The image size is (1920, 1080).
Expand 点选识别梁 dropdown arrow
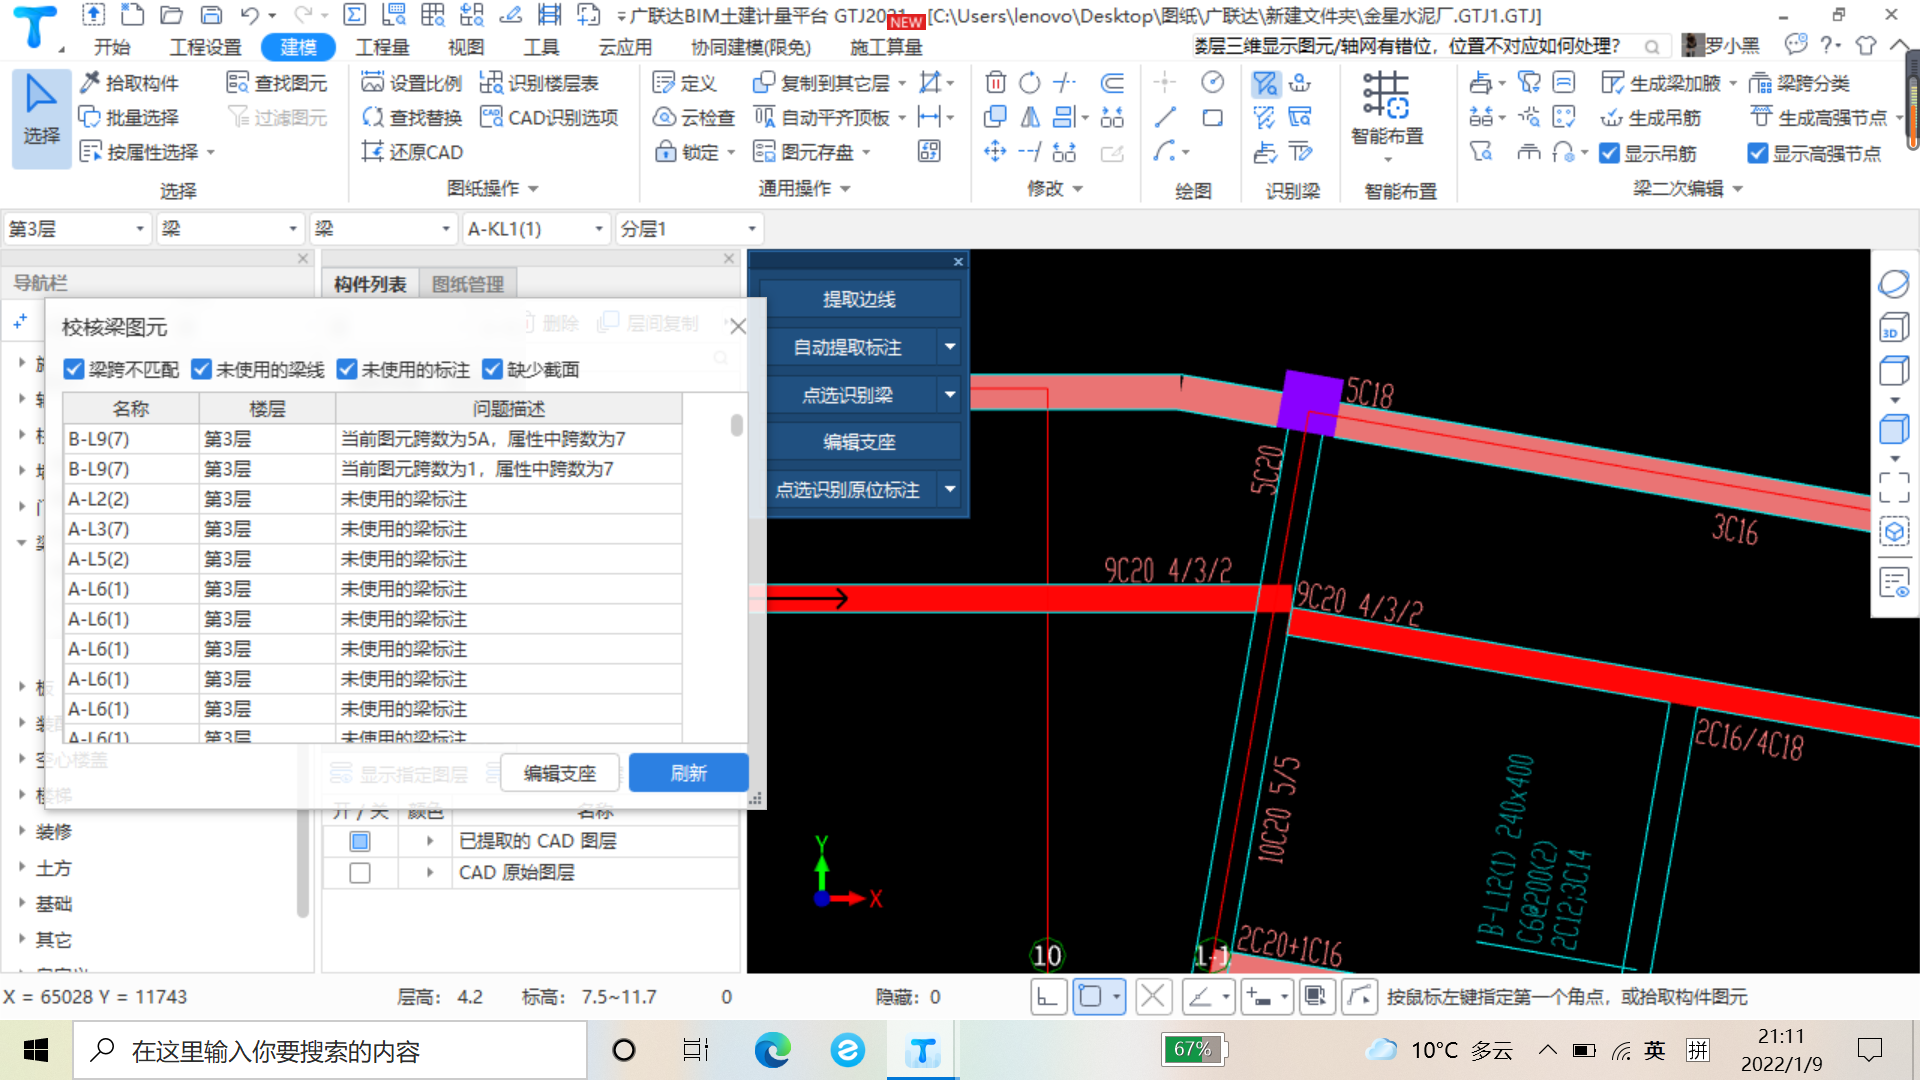[950, 395]
